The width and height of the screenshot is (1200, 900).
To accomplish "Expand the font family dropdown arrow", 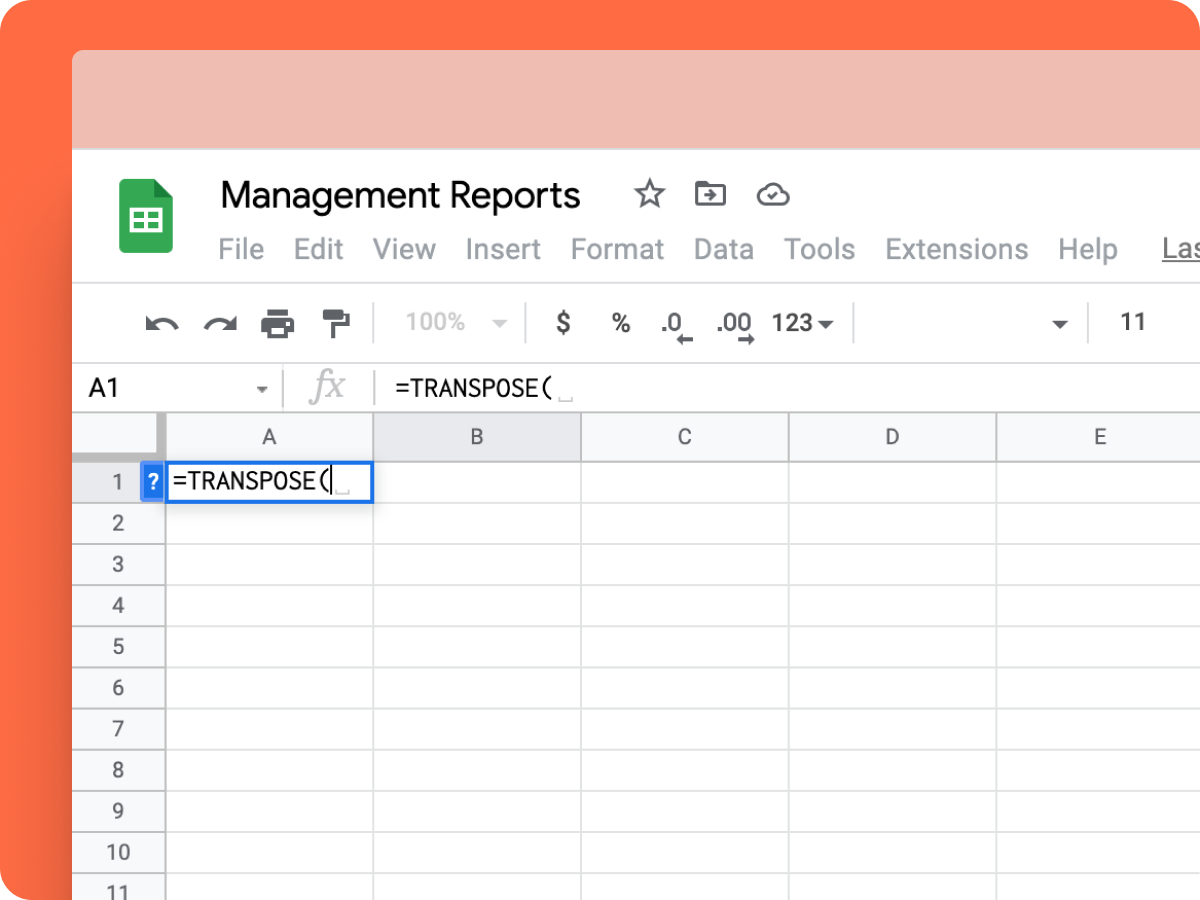I will pos(1060,324).
